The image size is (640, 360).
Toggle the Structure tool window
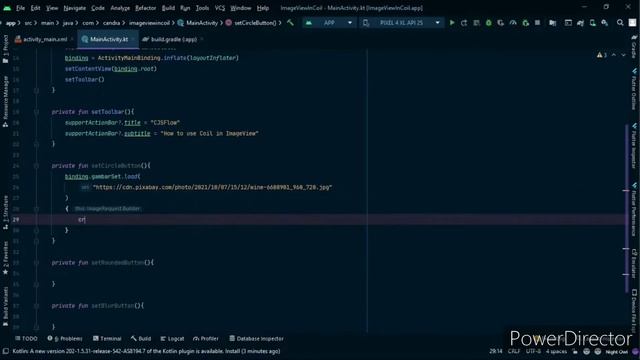5,211
